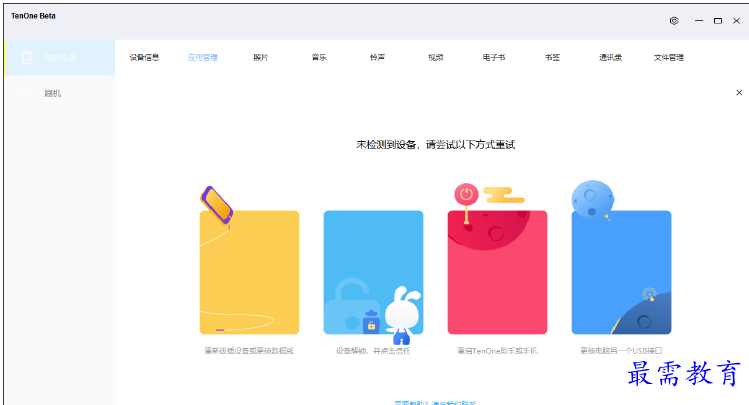Go to the 铃声 tab
The height and width of the screenshot is (405, 749).
377,57
